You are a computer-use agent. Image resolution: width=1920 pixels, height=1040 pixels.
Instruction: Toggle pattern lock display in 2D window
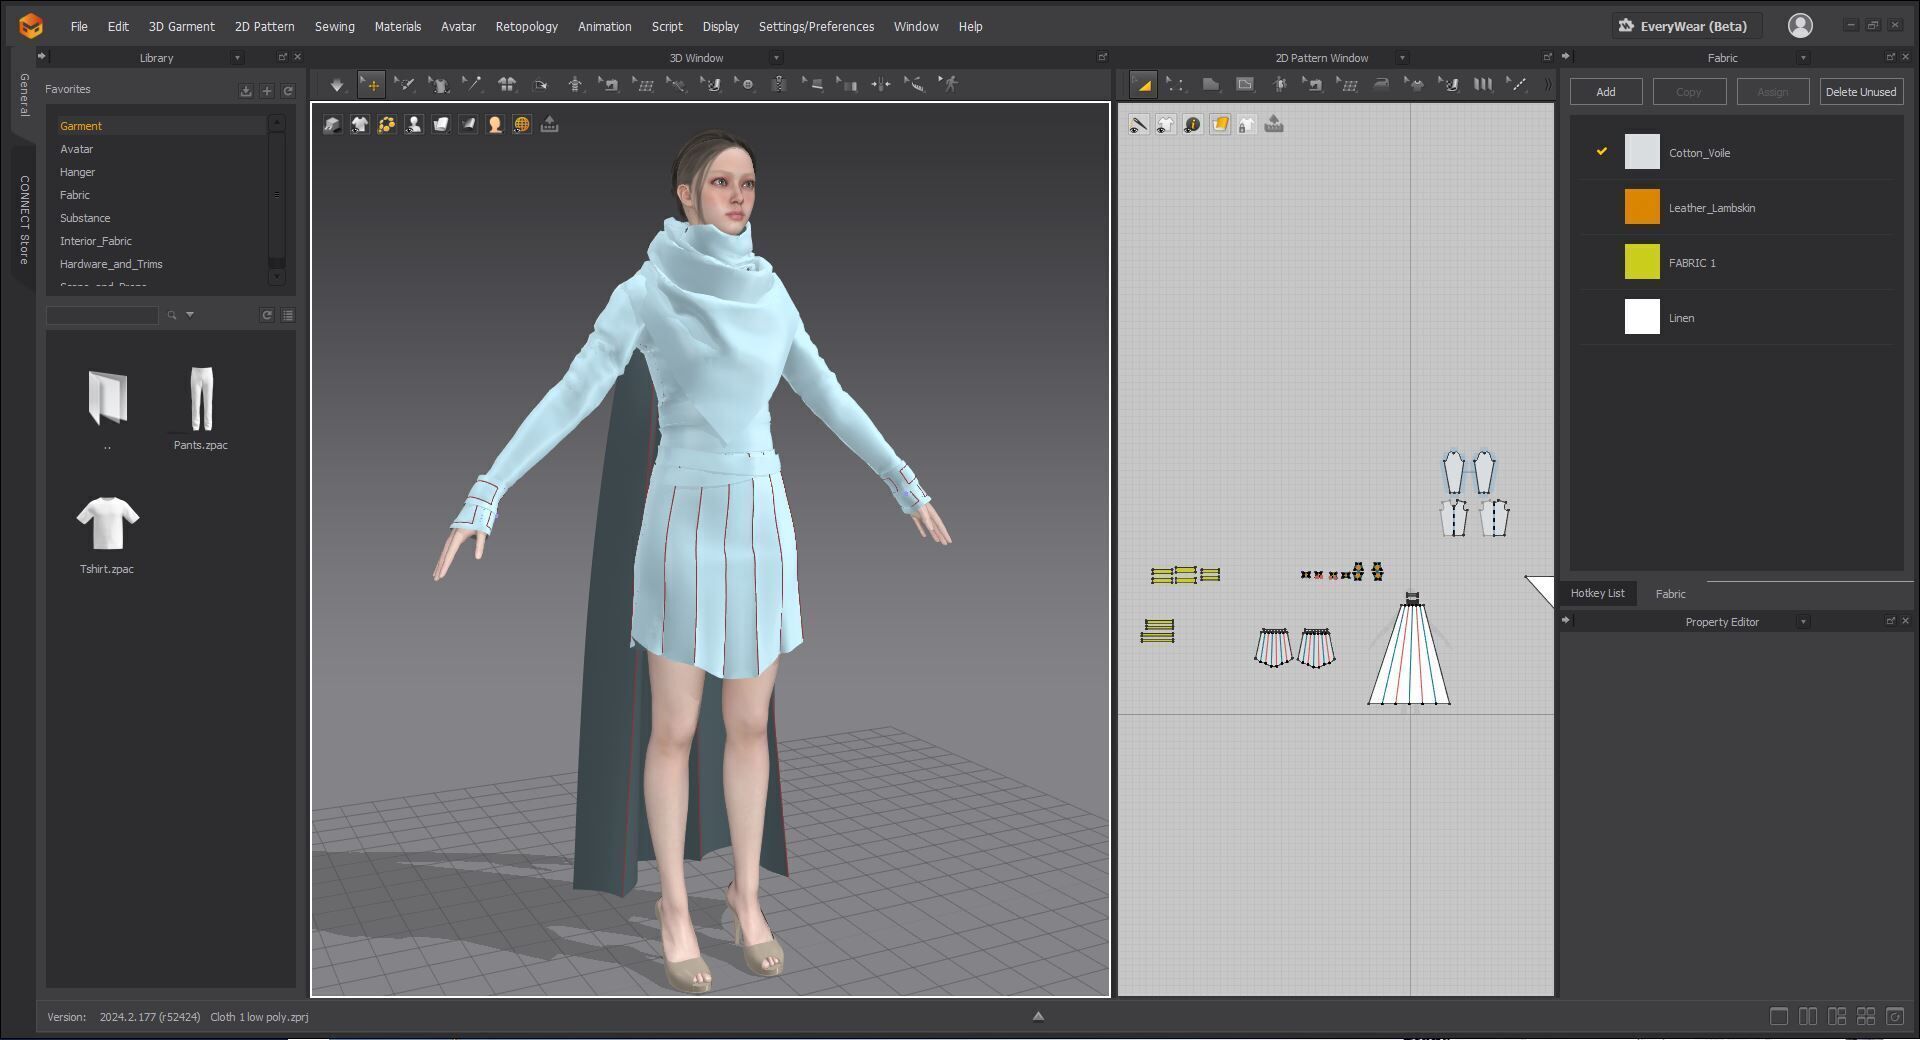point(1247,124)
